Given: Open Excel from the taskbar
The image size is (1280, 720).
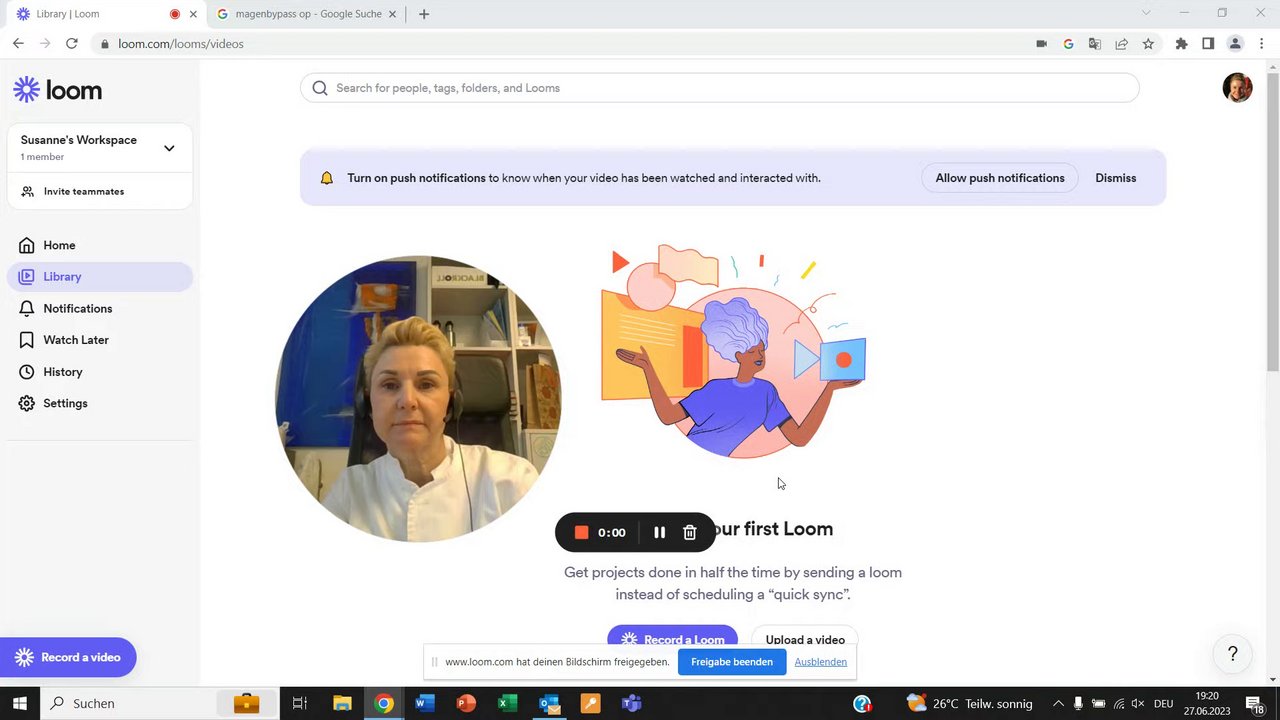Looking at the screenshot, I should coord(507,703).
